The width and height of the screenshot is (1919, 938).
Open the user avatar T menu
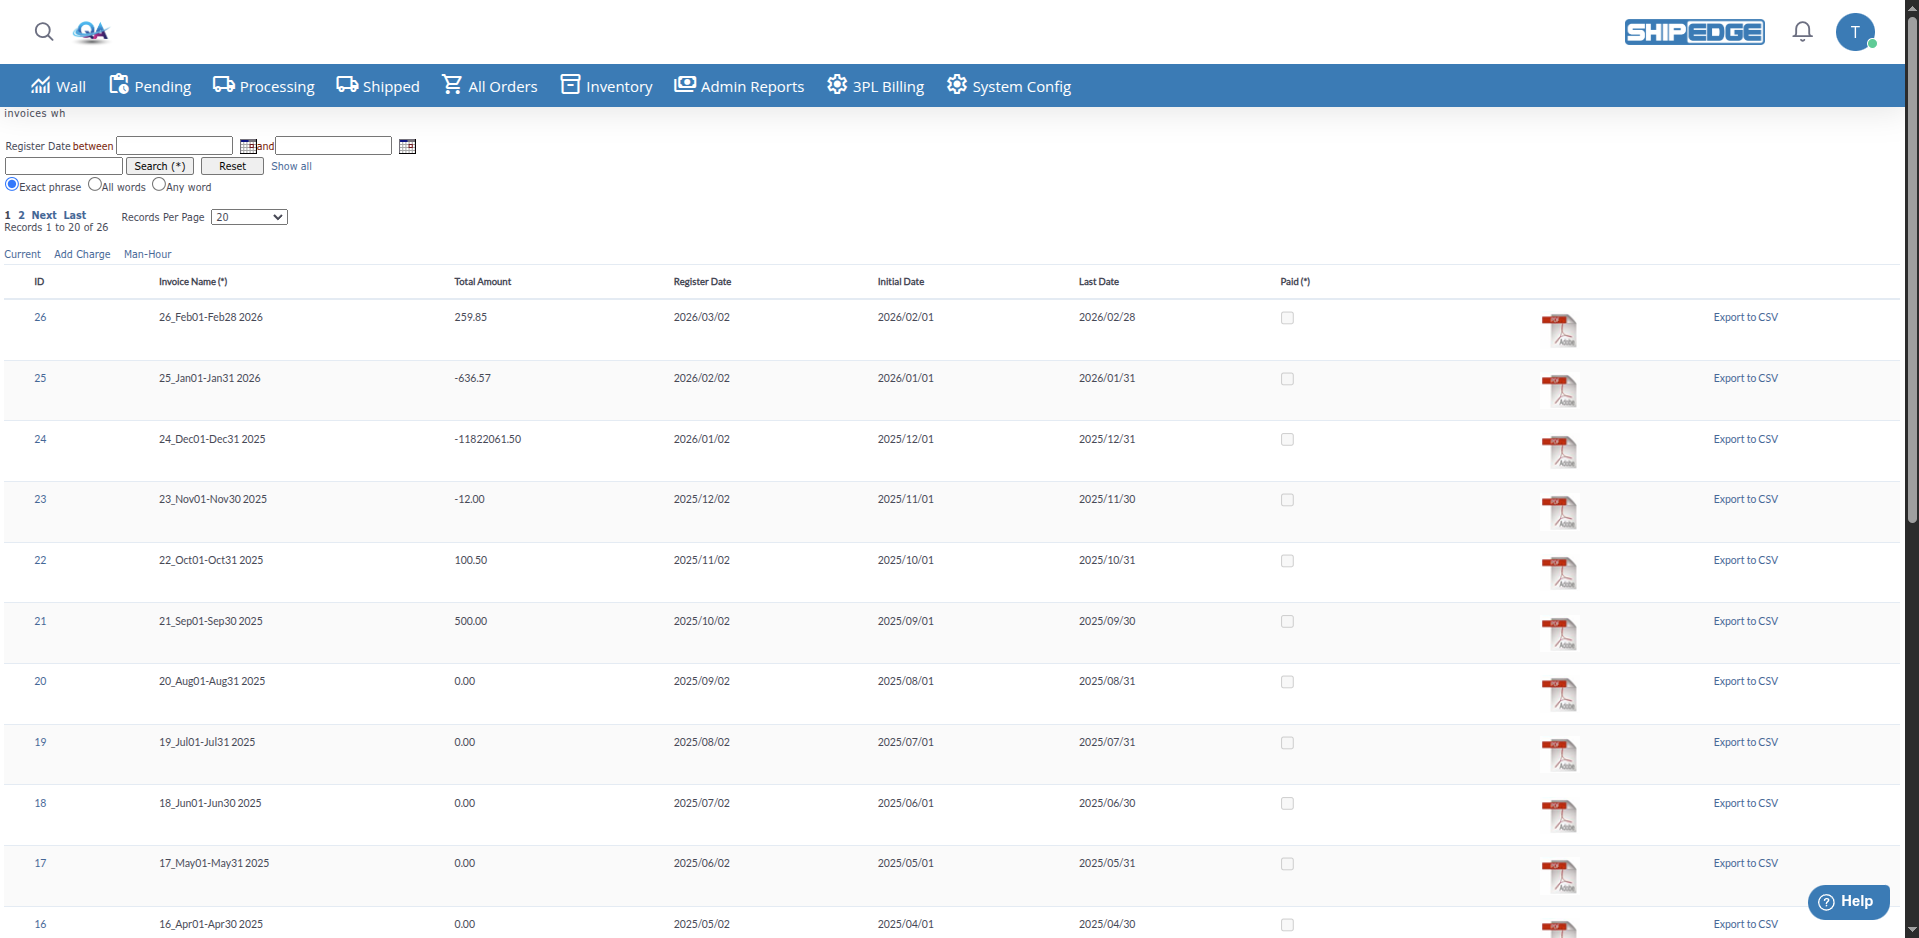pos(1855,32)
